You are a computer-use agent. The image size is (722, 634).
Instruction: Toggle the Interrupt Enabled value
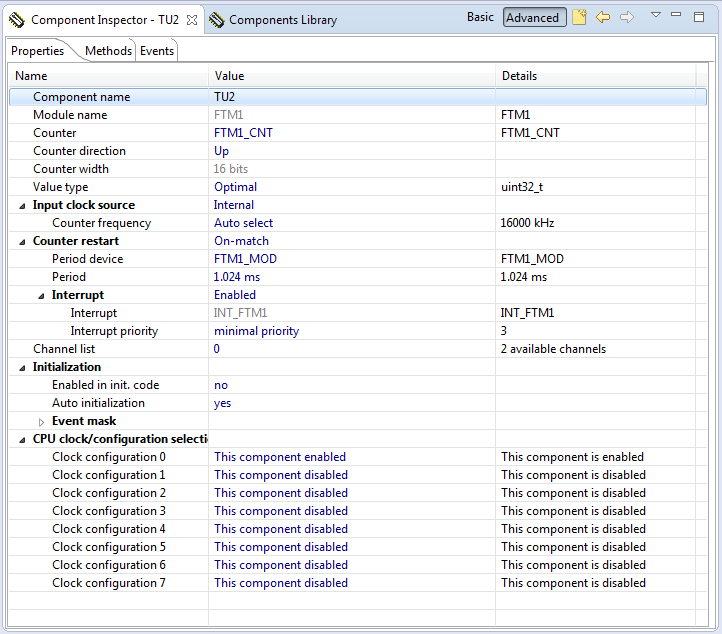coord(235,295)
